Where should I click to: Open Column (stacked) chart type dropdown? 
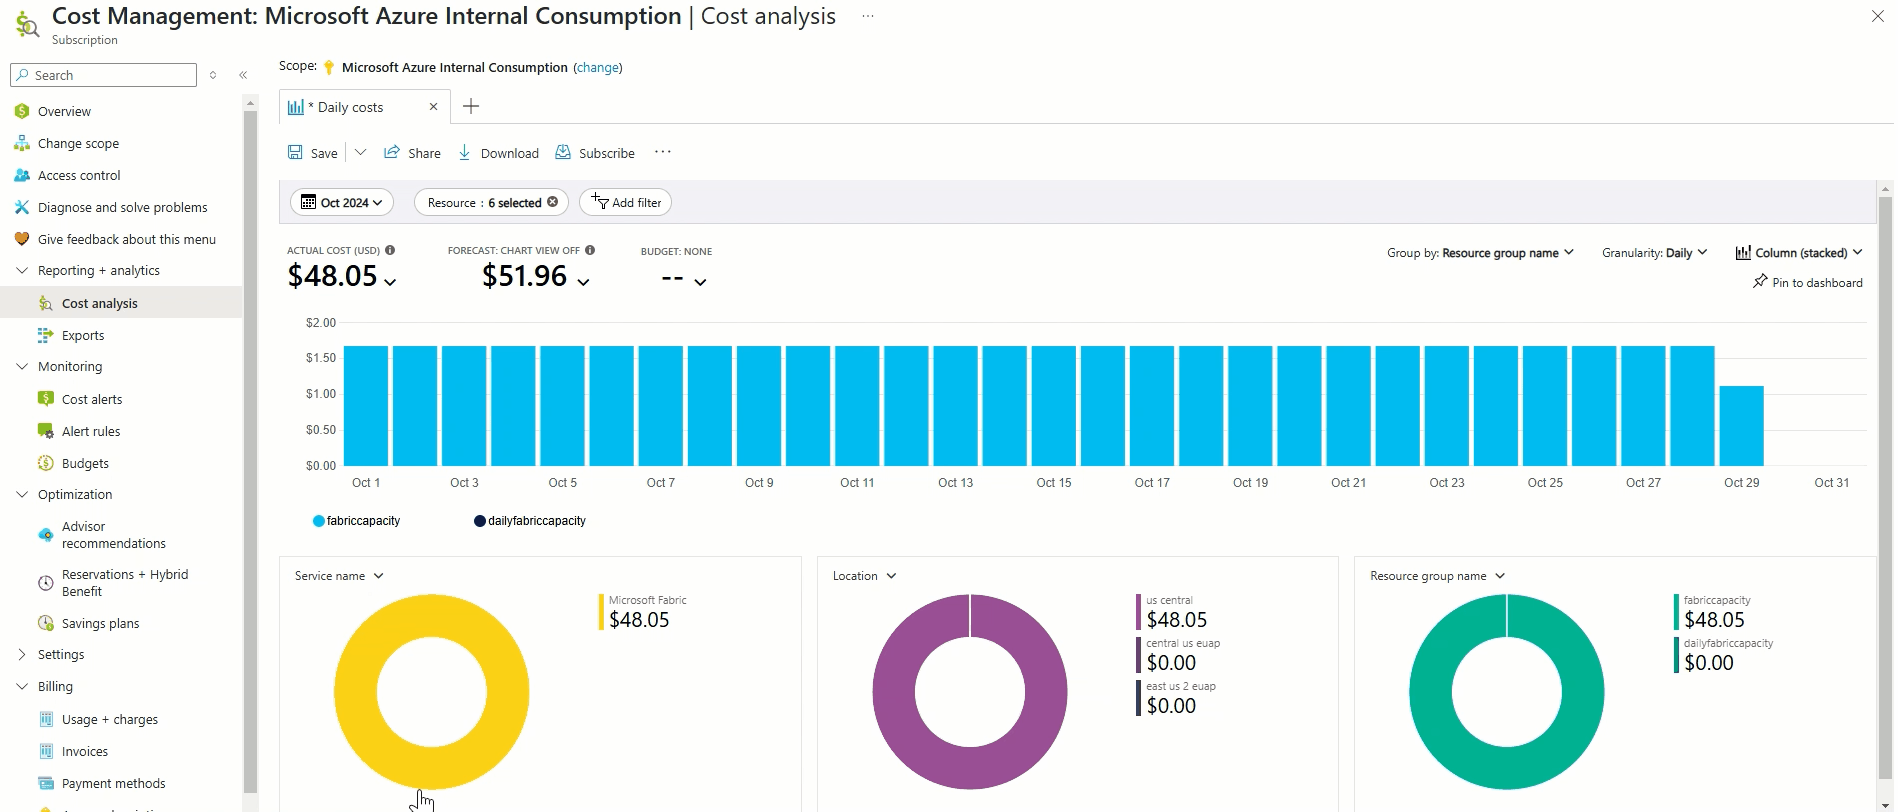tap(1799, 253)
